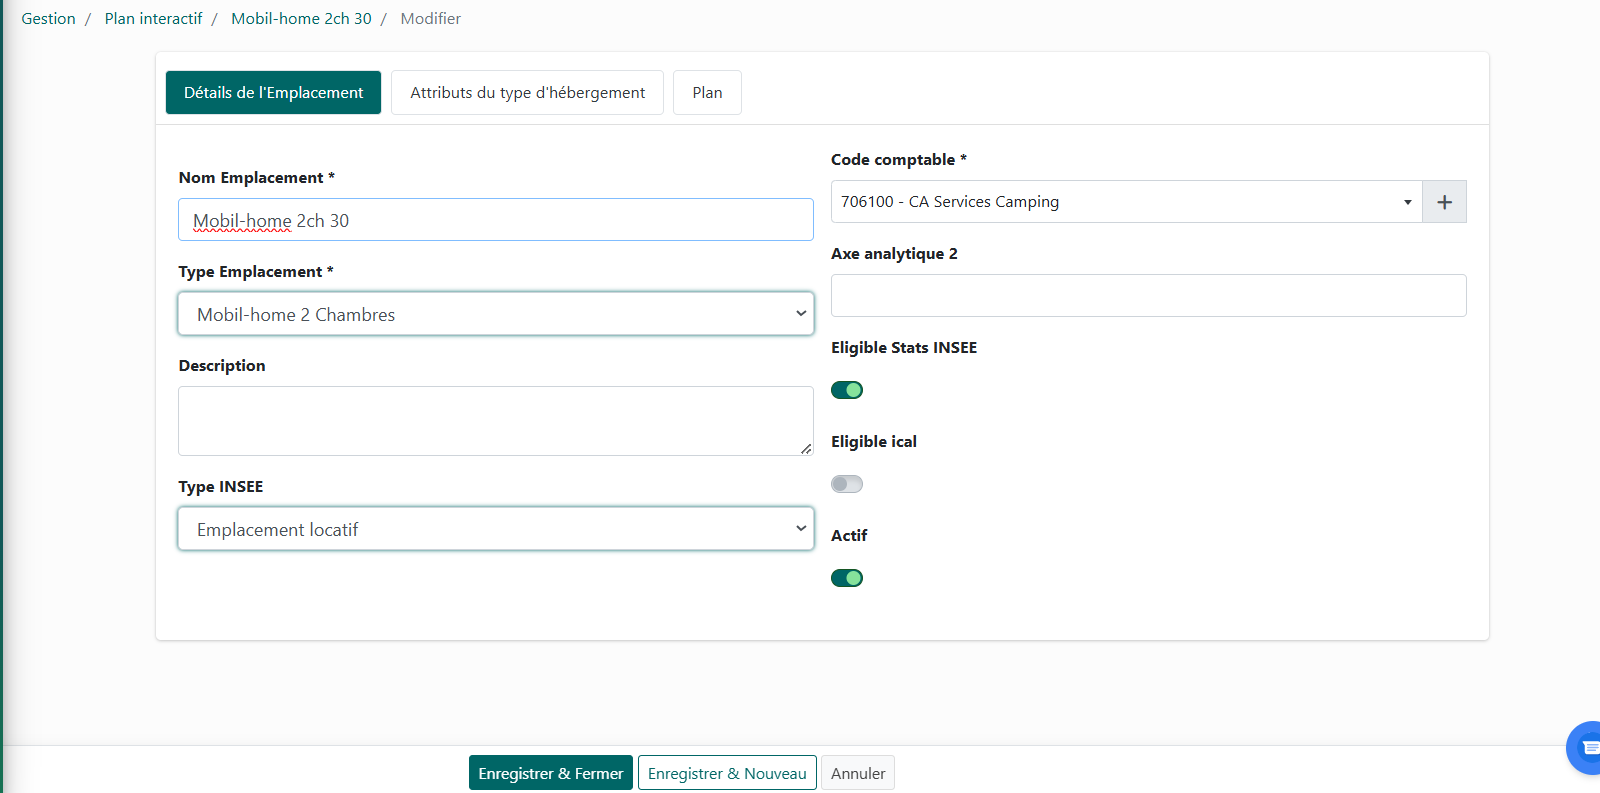Click into the Axe analytique 2 field
The height and width of the screenshot is (793, 1600).
click(x=1148, y=296)
